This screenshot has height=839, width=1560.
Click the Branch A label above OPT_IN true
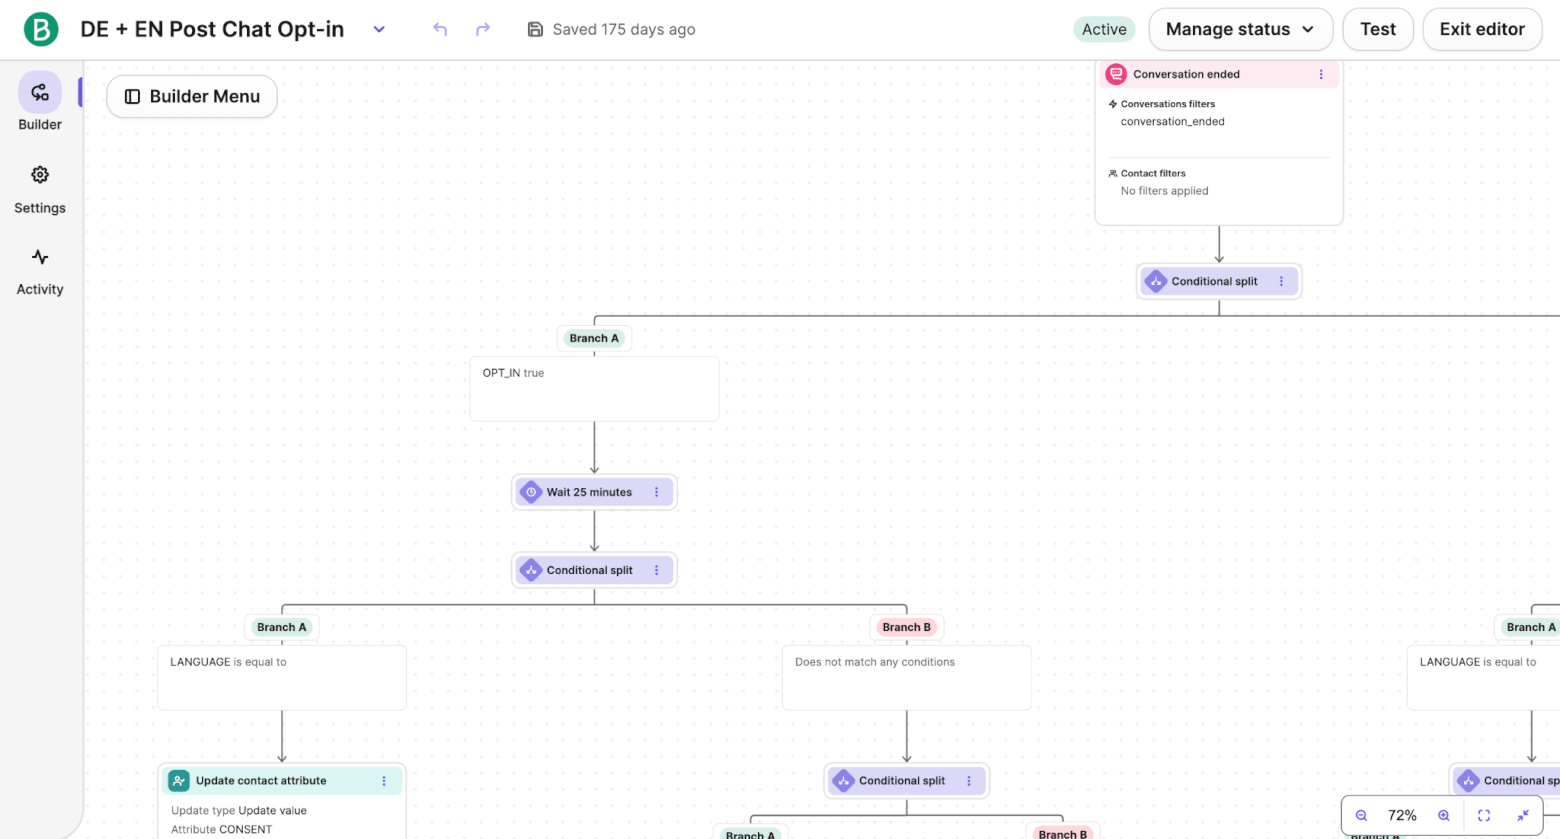594,338
